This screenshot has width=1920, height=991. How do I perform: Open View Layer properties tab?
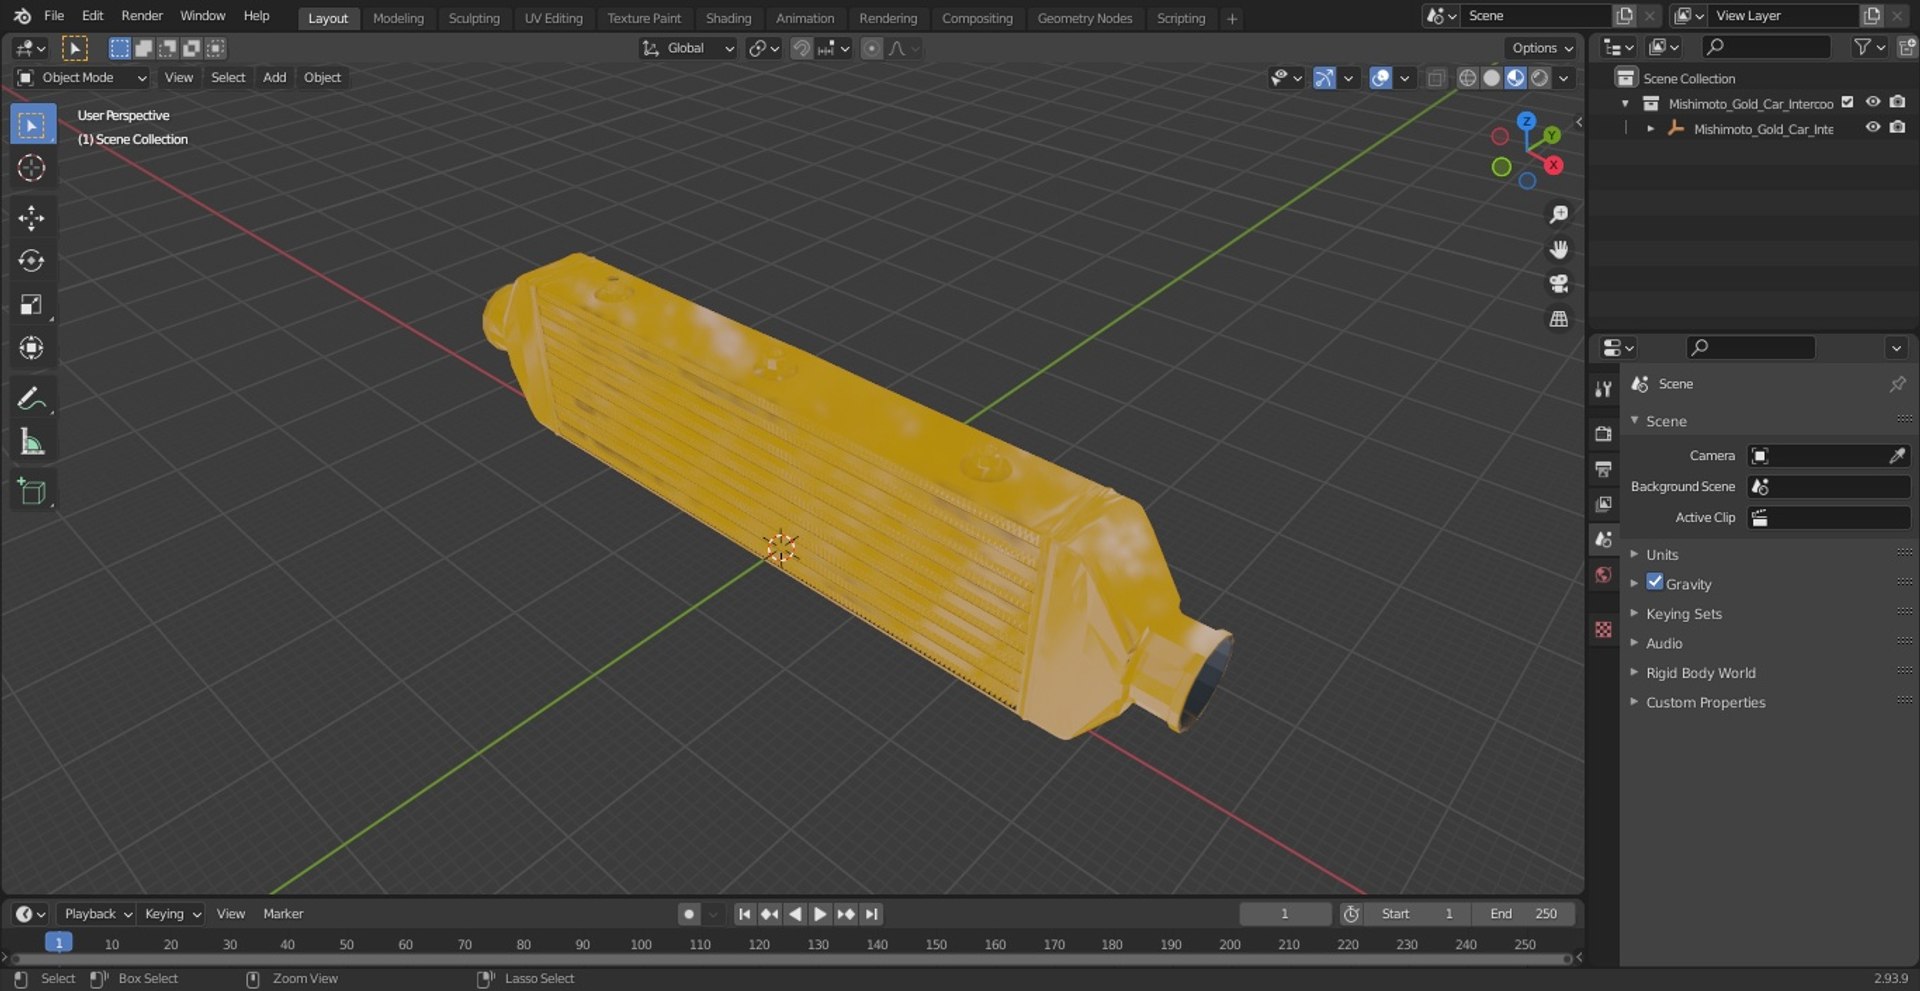click(1603, 504)
